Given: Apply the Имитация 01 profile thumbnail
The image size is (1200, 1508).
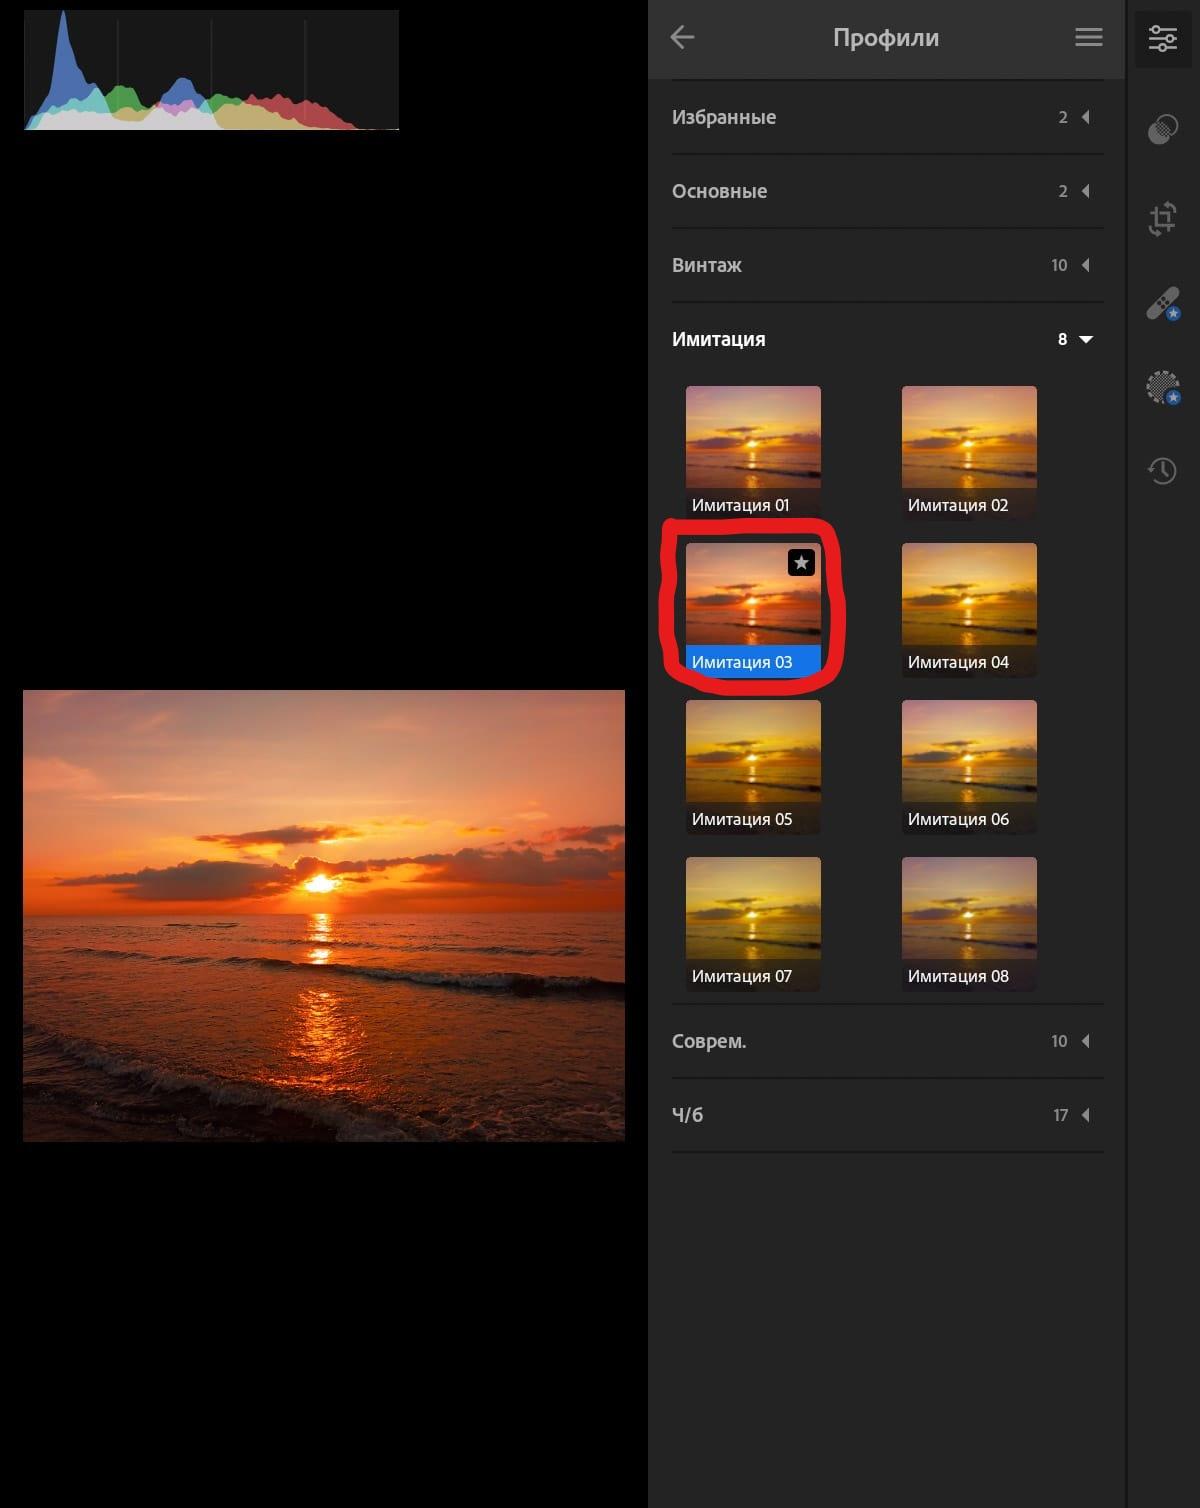Looking at the screenshot, I should [x=753, y=453].
